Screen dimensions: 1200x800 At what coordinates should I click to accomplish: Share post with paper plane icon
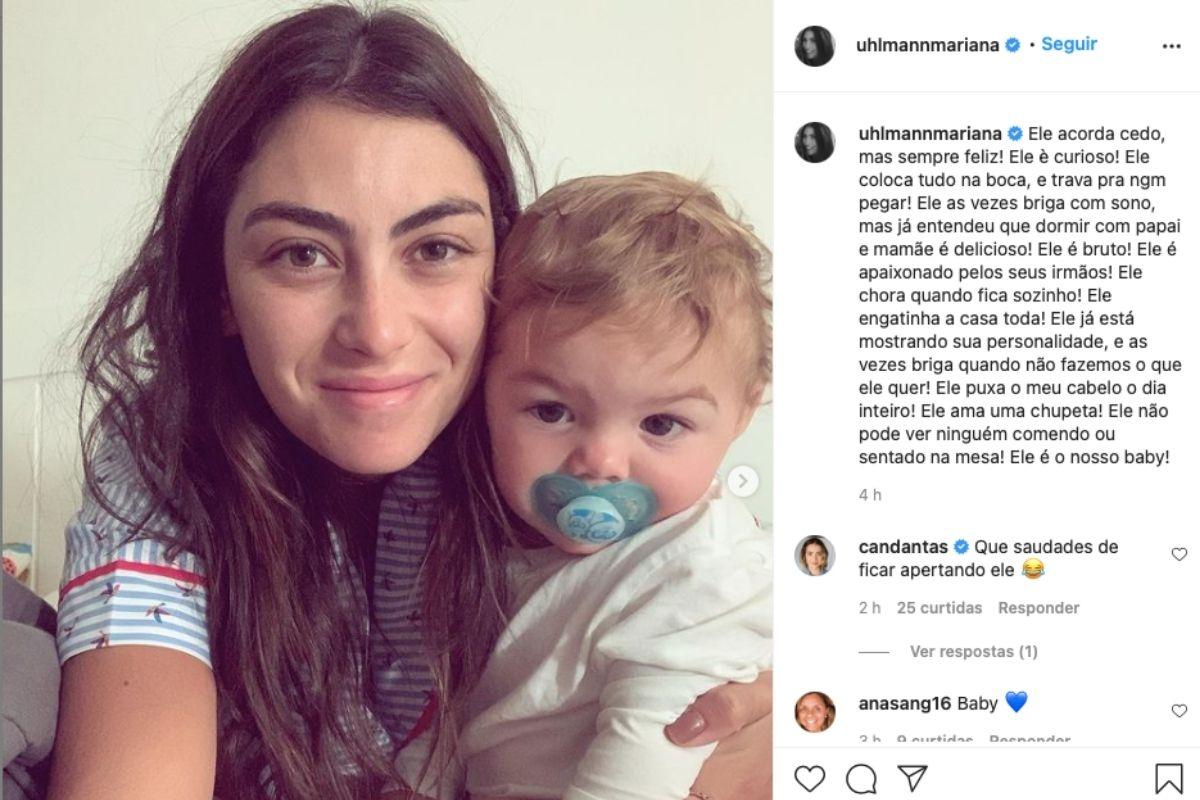[x=911, y=778]
